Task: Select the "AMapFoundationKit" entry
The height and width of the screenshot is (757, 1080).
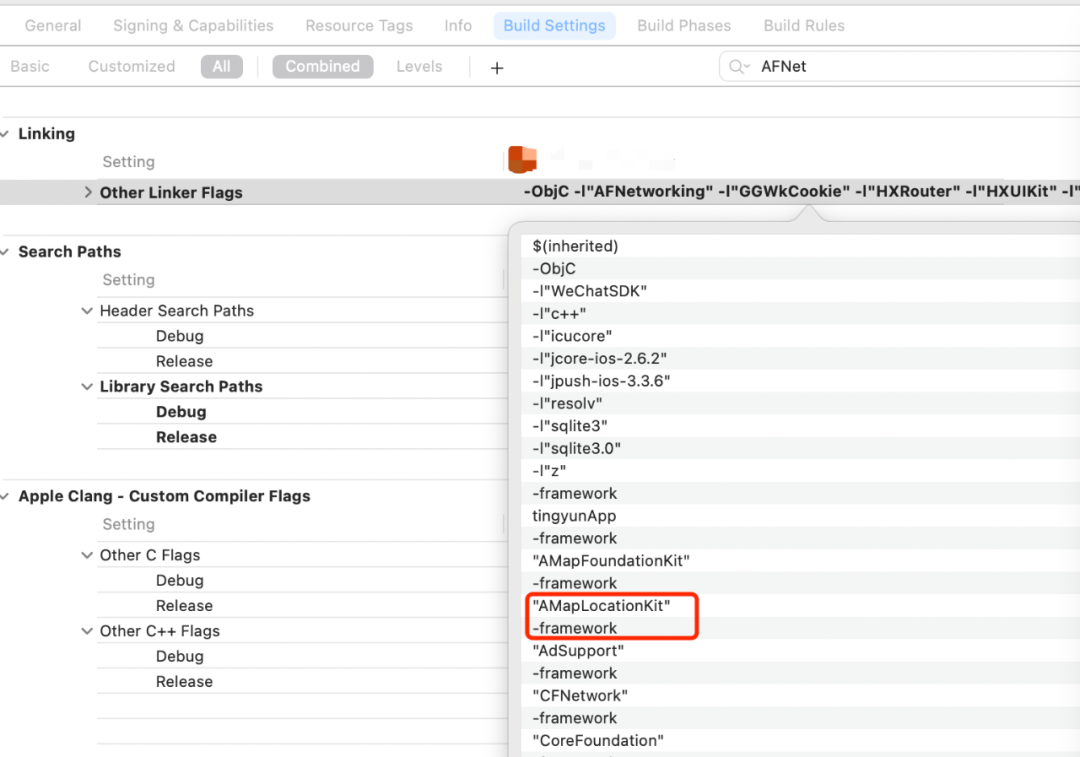Action: coord(800,561)
